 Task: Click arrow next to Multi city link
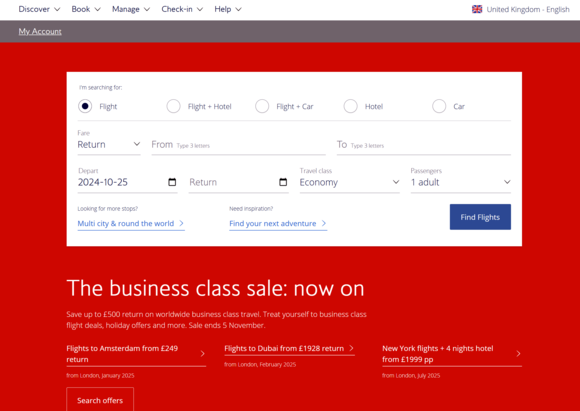coord(181,223)
